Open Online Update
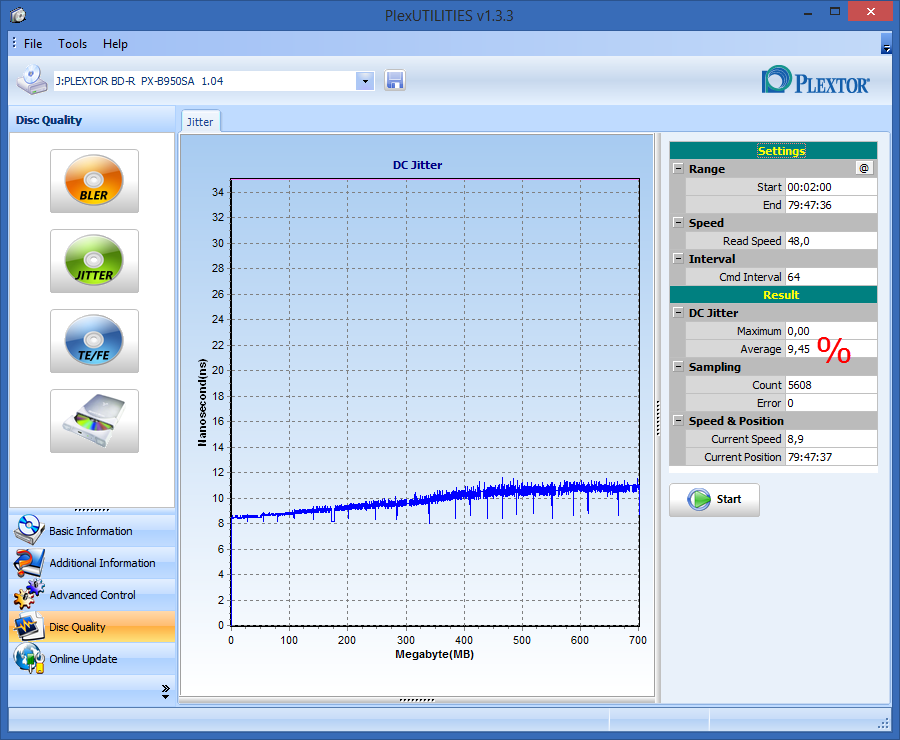900x740 pixels. 92,659
